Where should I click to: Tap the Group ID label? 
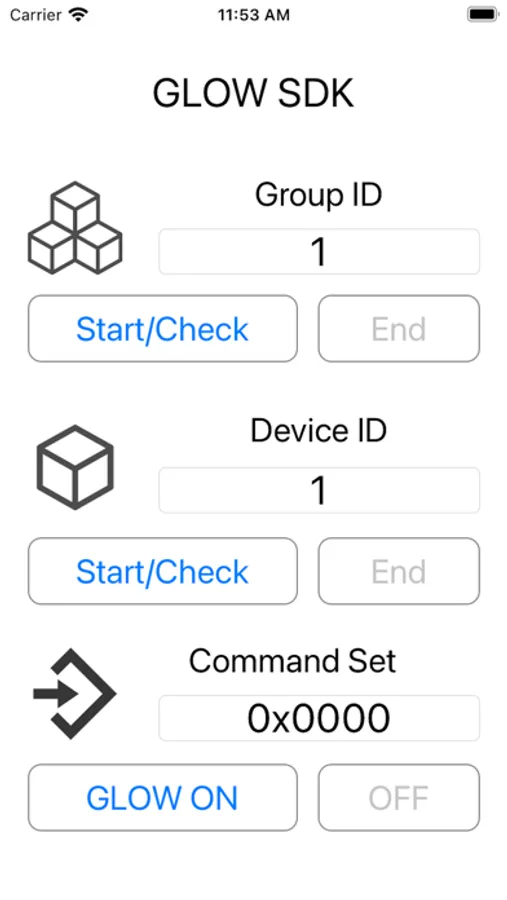click(x=319, y=195)
